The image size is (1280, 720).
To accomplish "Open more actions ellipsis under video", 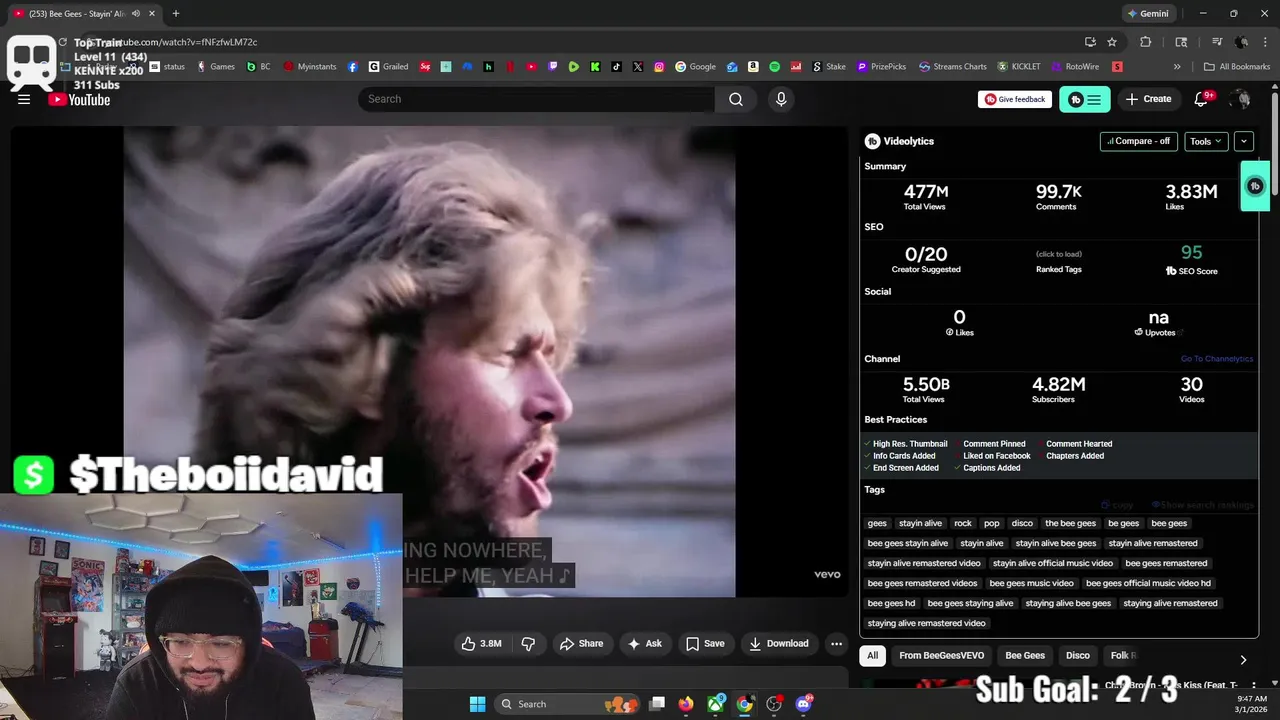I will pos(836,644).
